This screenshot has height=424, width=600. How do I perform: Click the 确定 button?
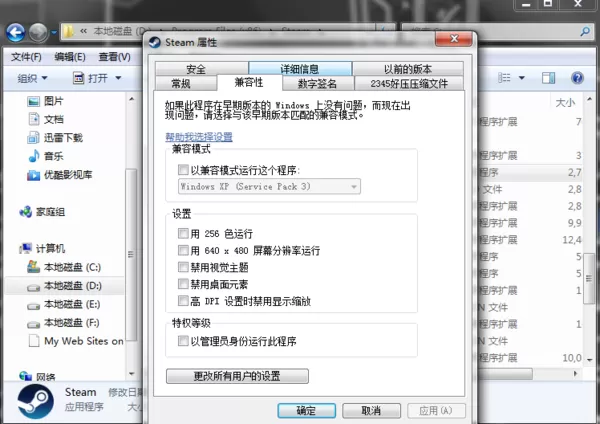coord(307,411)
